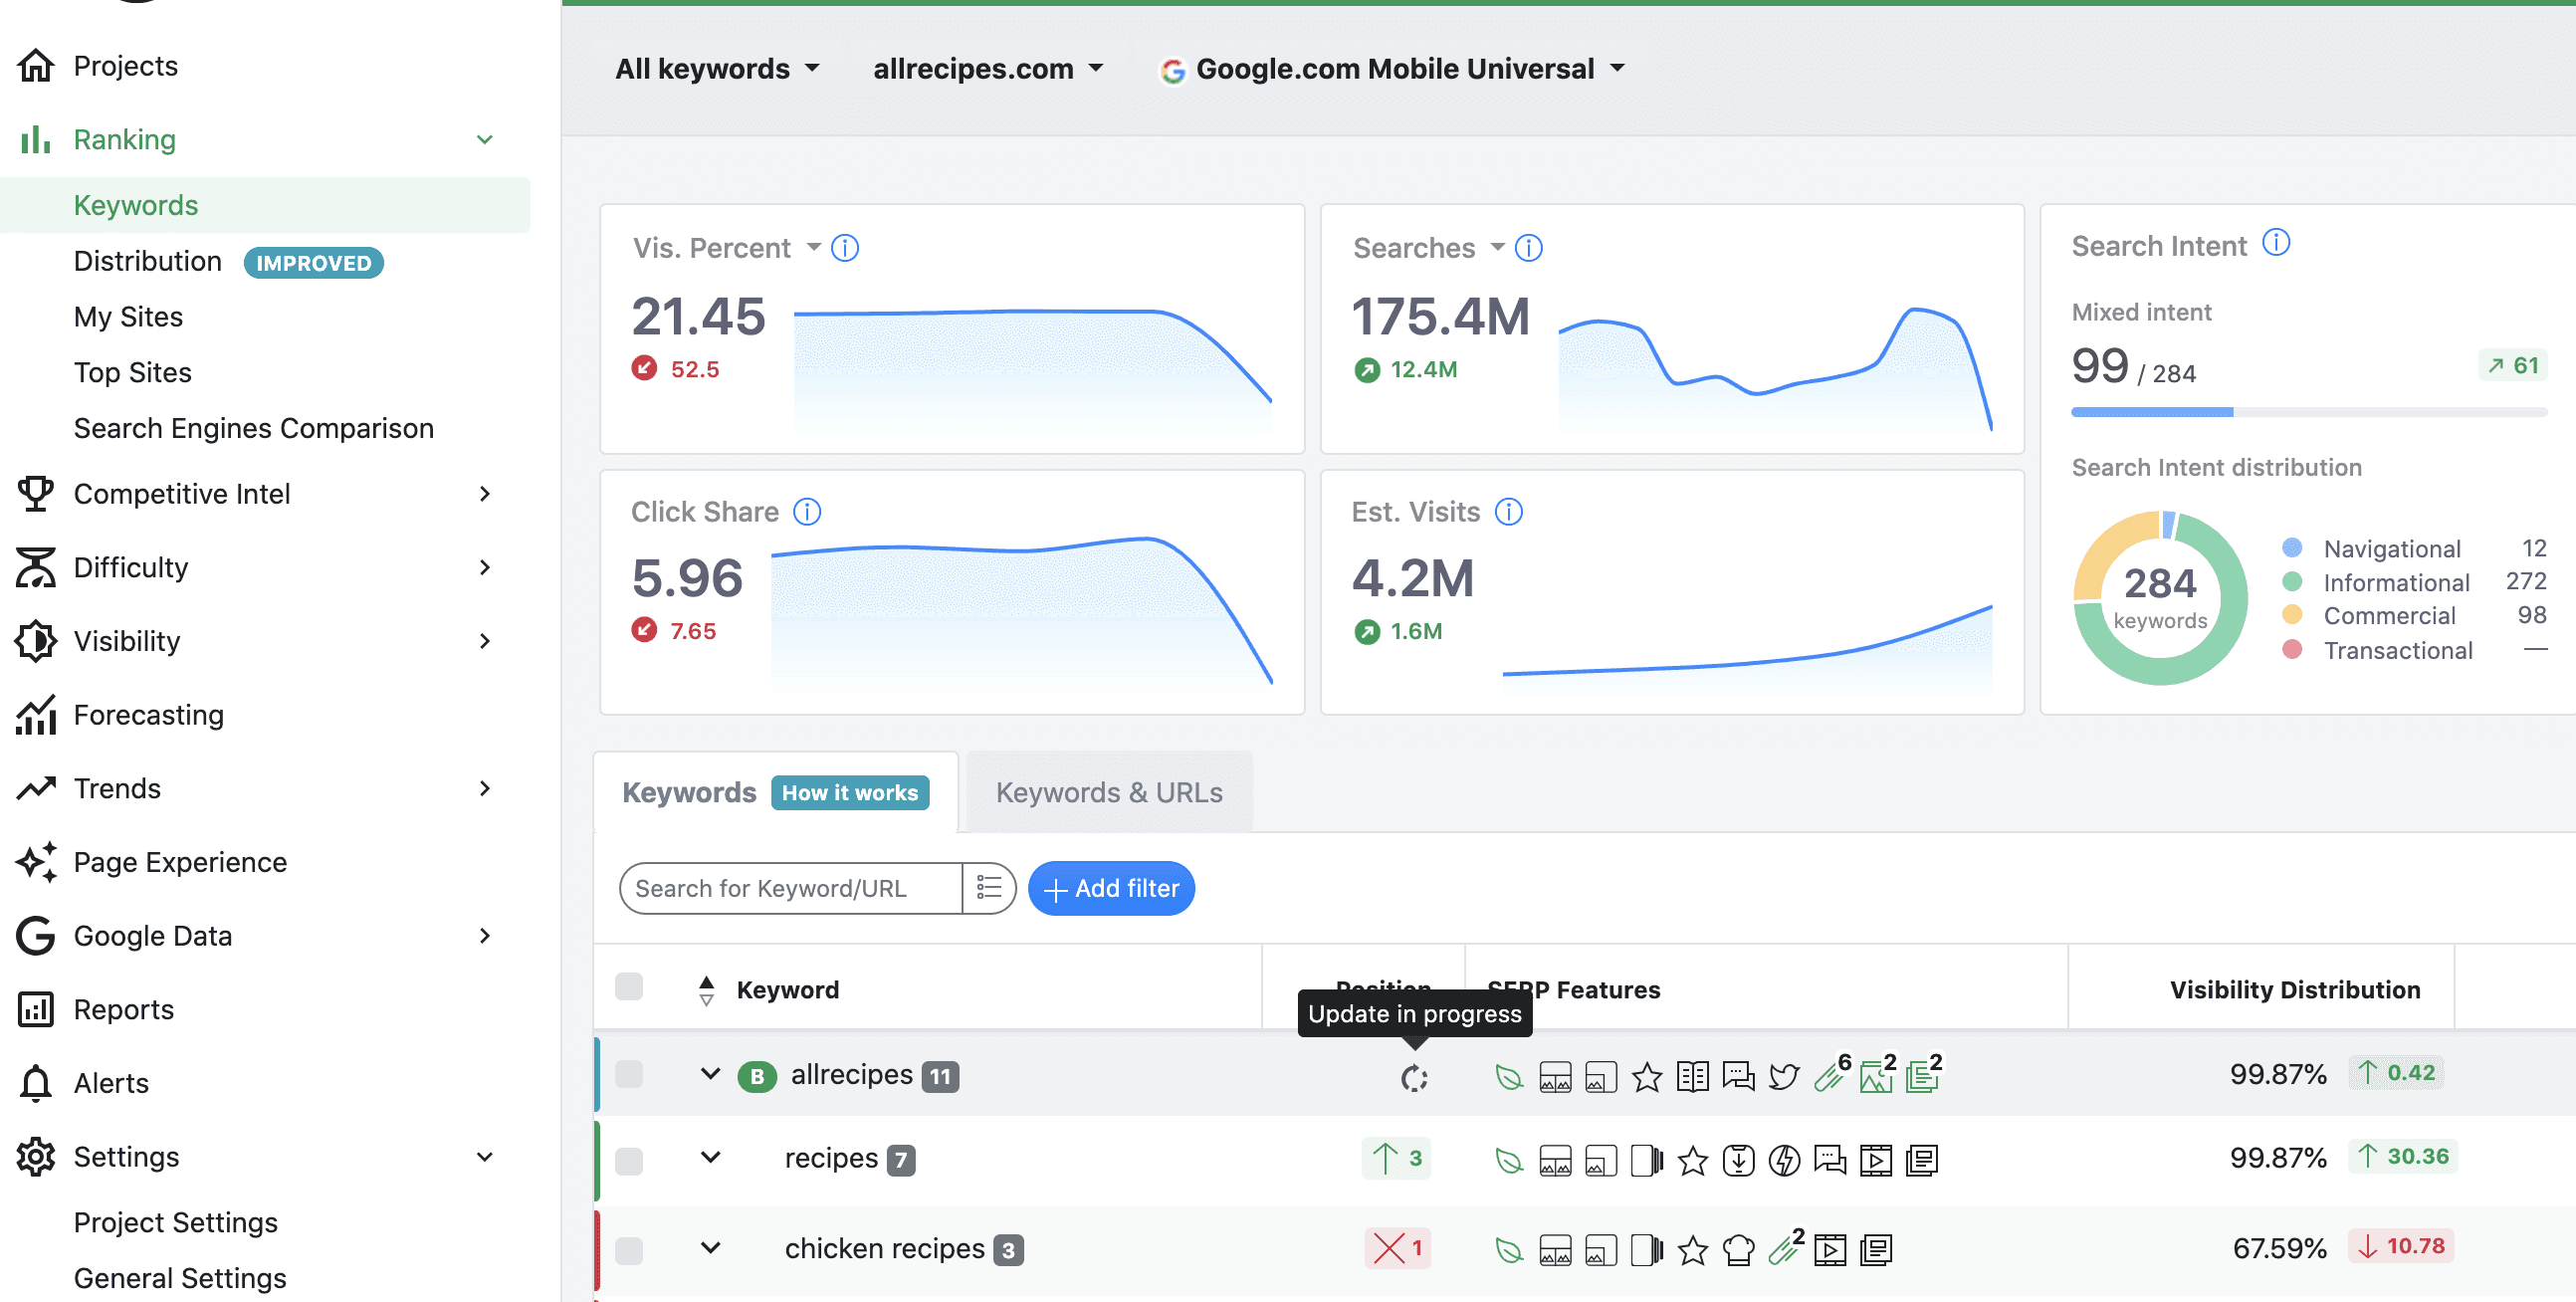Image resolution: width=2576 pixels, height=1302 pixels.
Task: Click the Ranking bar chart icon
Action: point(36,140)
